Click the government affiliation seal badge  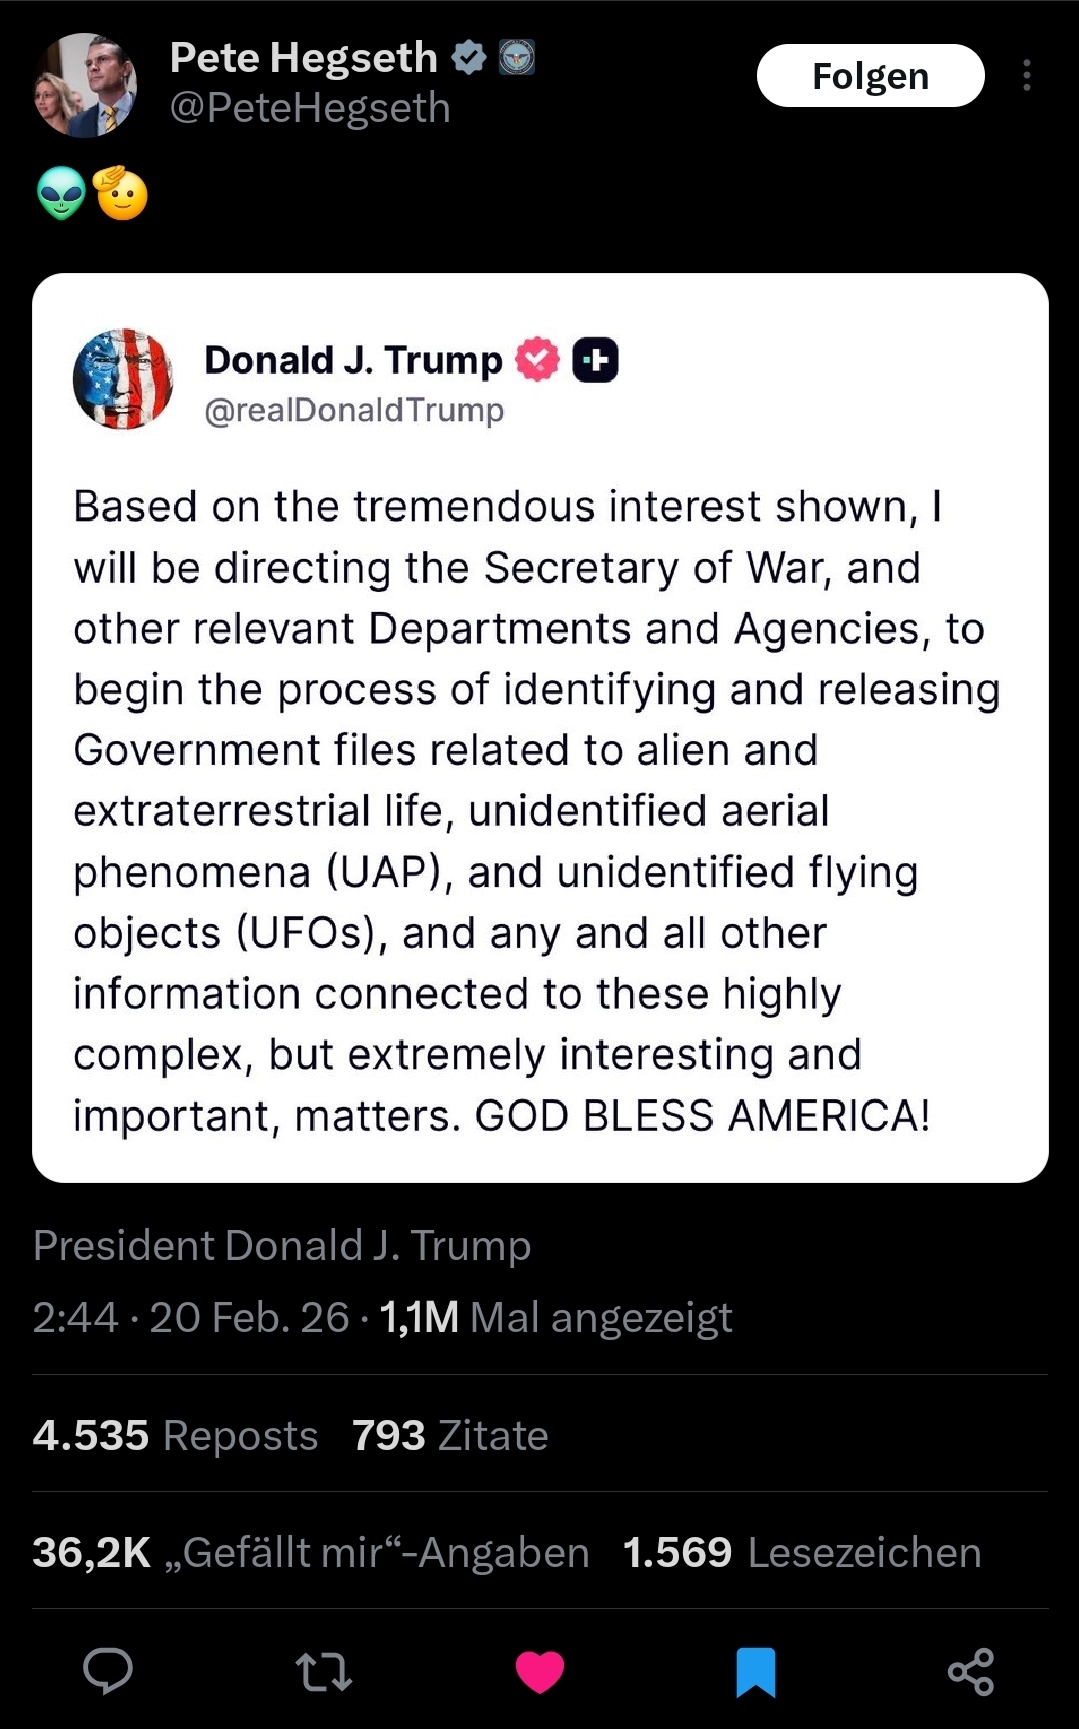[517, 58]
